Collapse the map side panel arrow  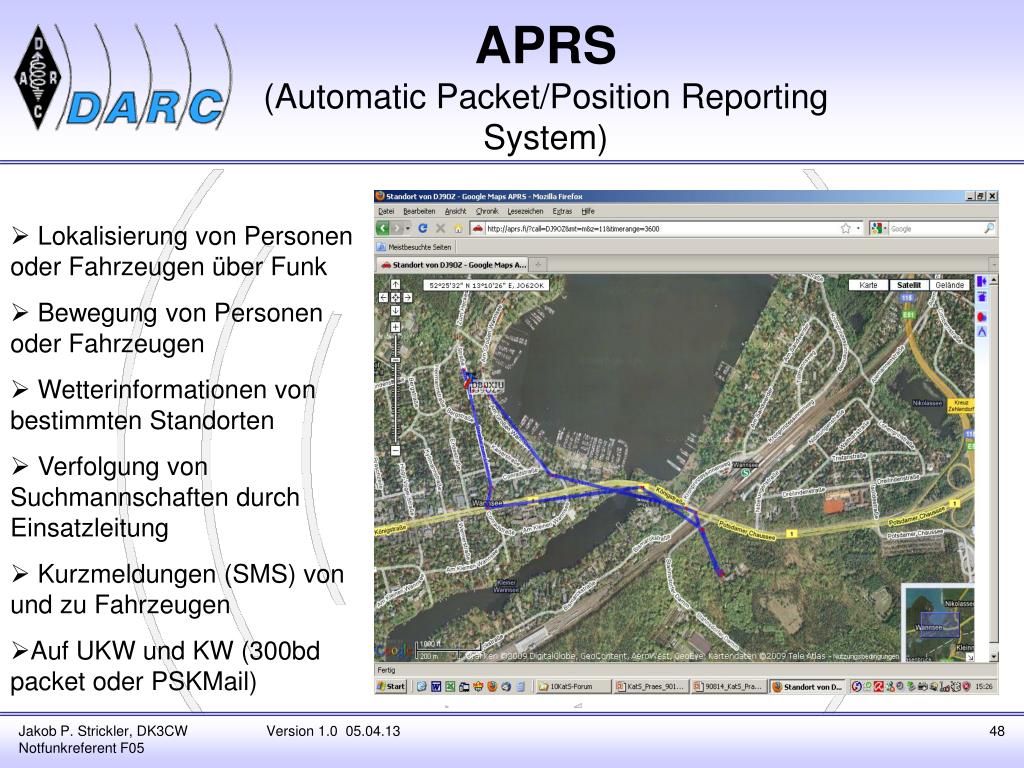(982, 283)
